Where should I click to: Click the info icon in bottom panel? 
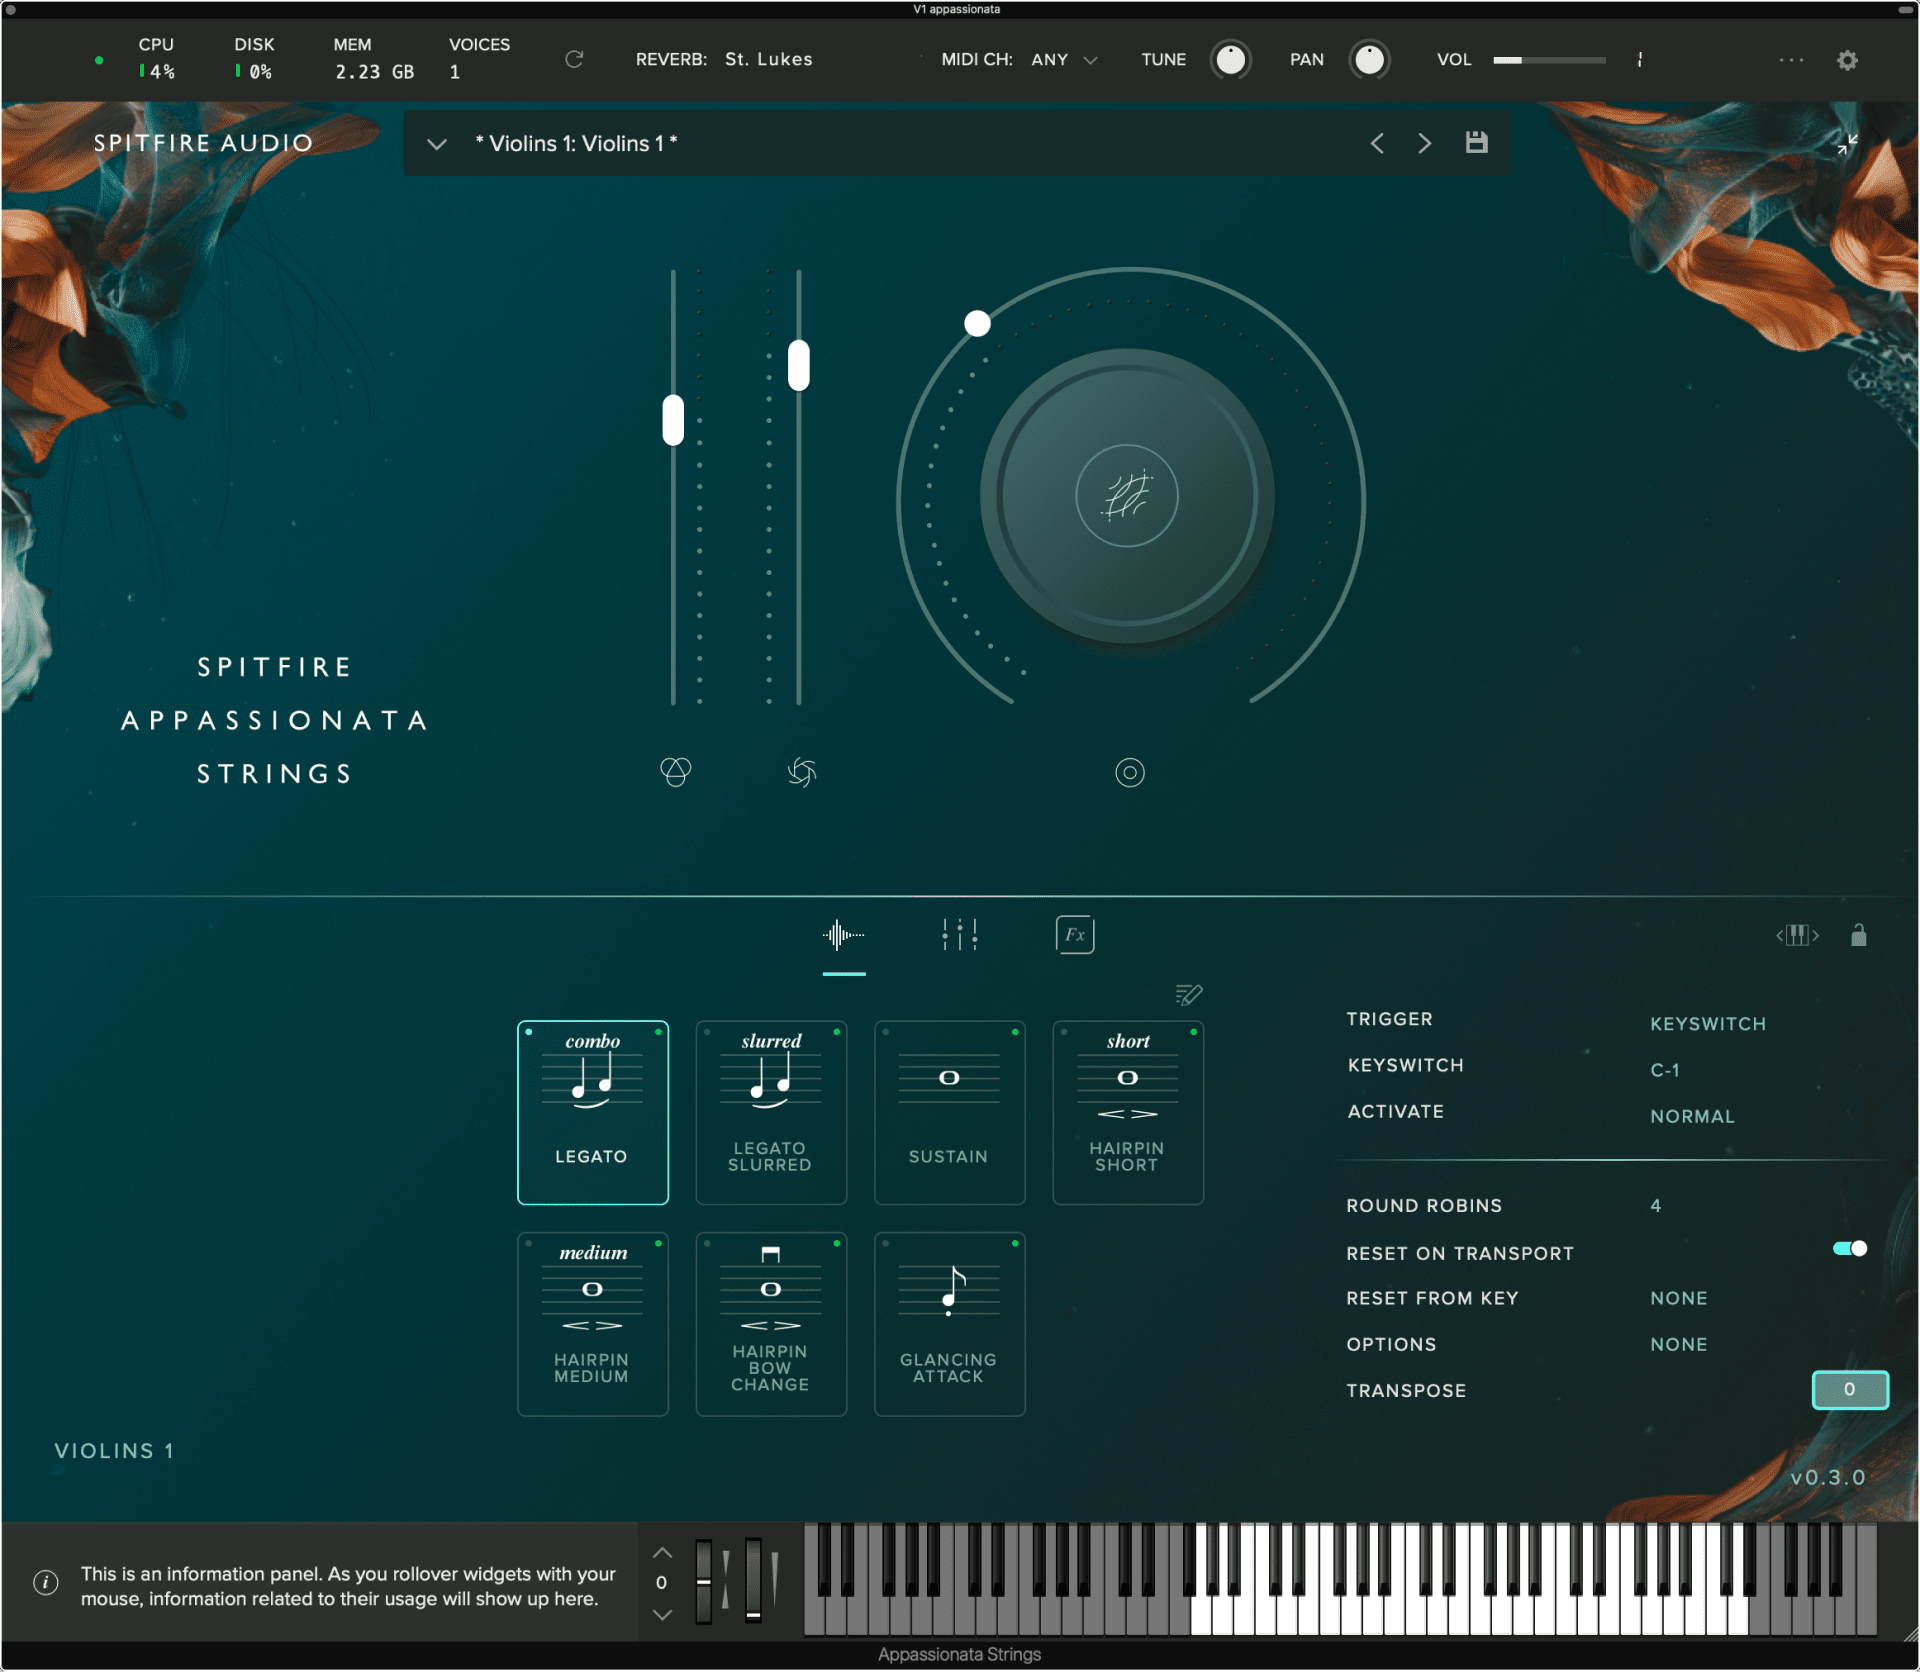[x=46, y=1582]
